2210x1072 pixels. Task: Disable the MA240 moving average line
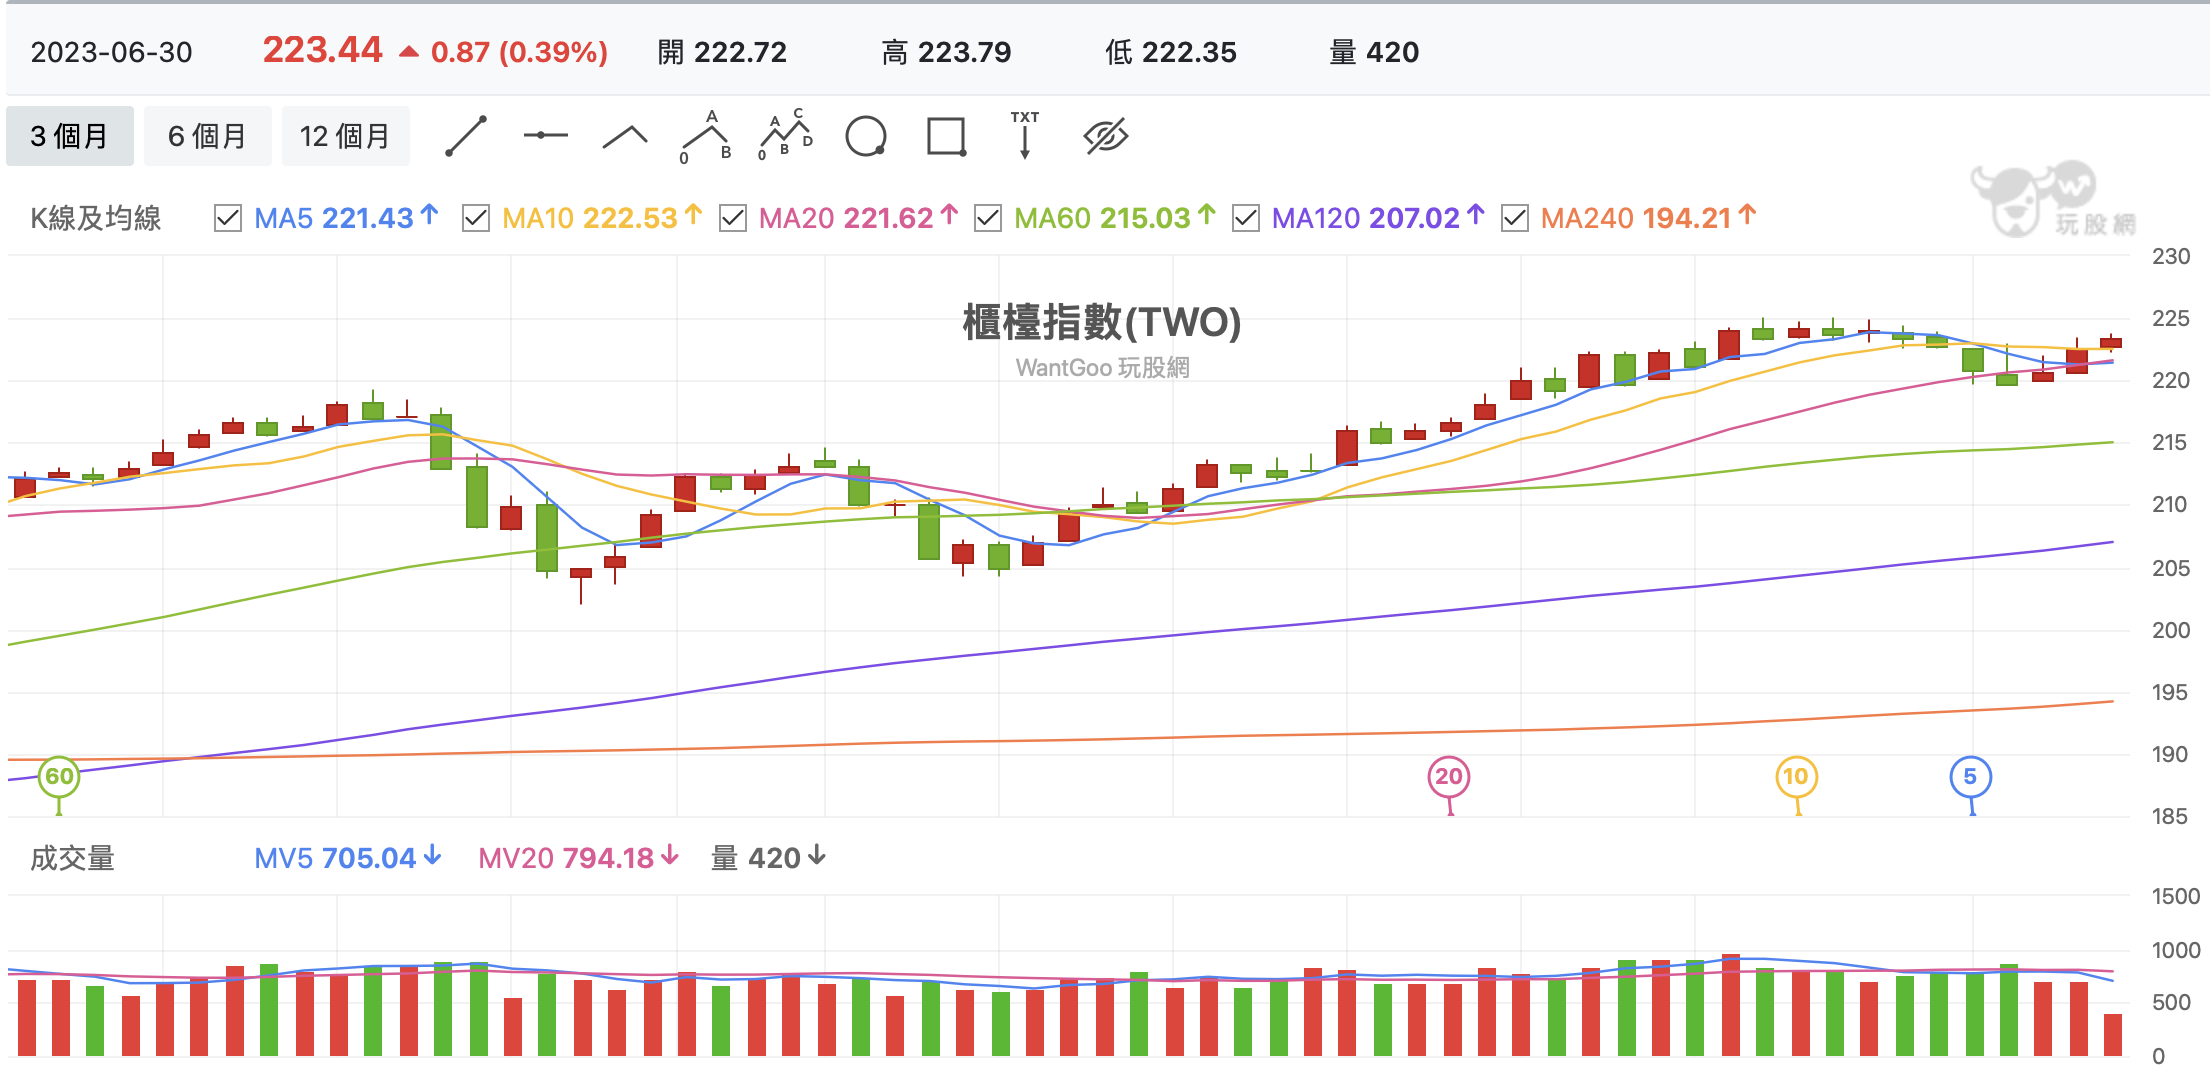coord(1515,218)
